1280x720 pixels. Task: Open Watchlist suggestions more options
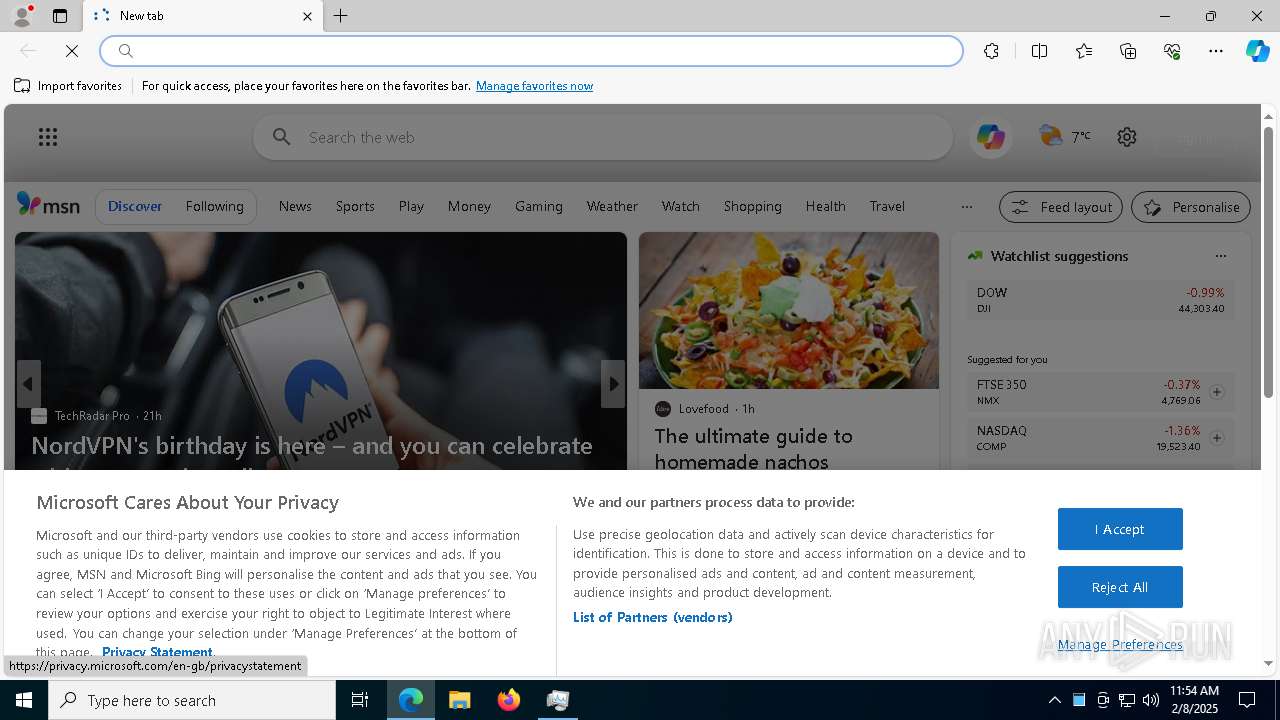tap(1220, 256)
